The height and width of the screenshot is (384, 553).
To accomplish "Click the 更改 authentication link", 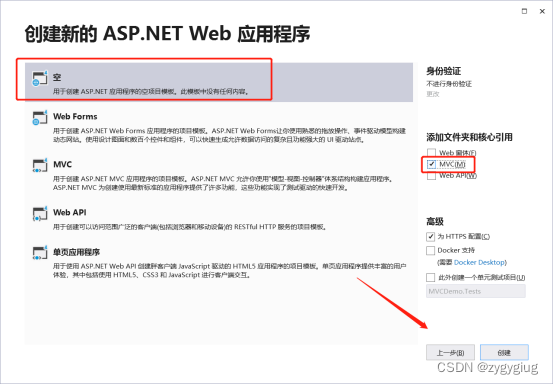I will 433,94.
